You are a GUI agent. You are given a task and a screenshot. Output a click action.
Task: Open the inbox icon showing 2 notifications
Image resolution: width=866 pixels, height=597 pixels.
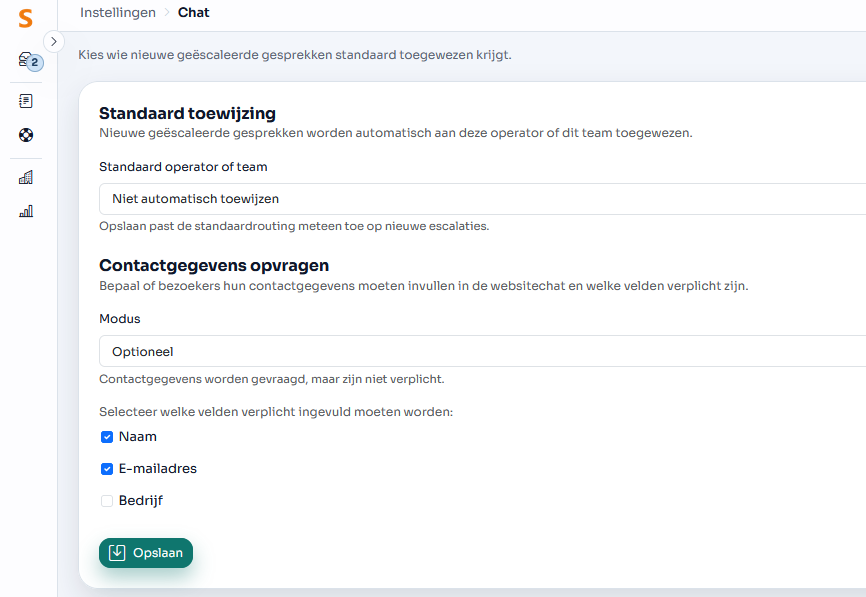pos(27,62)
